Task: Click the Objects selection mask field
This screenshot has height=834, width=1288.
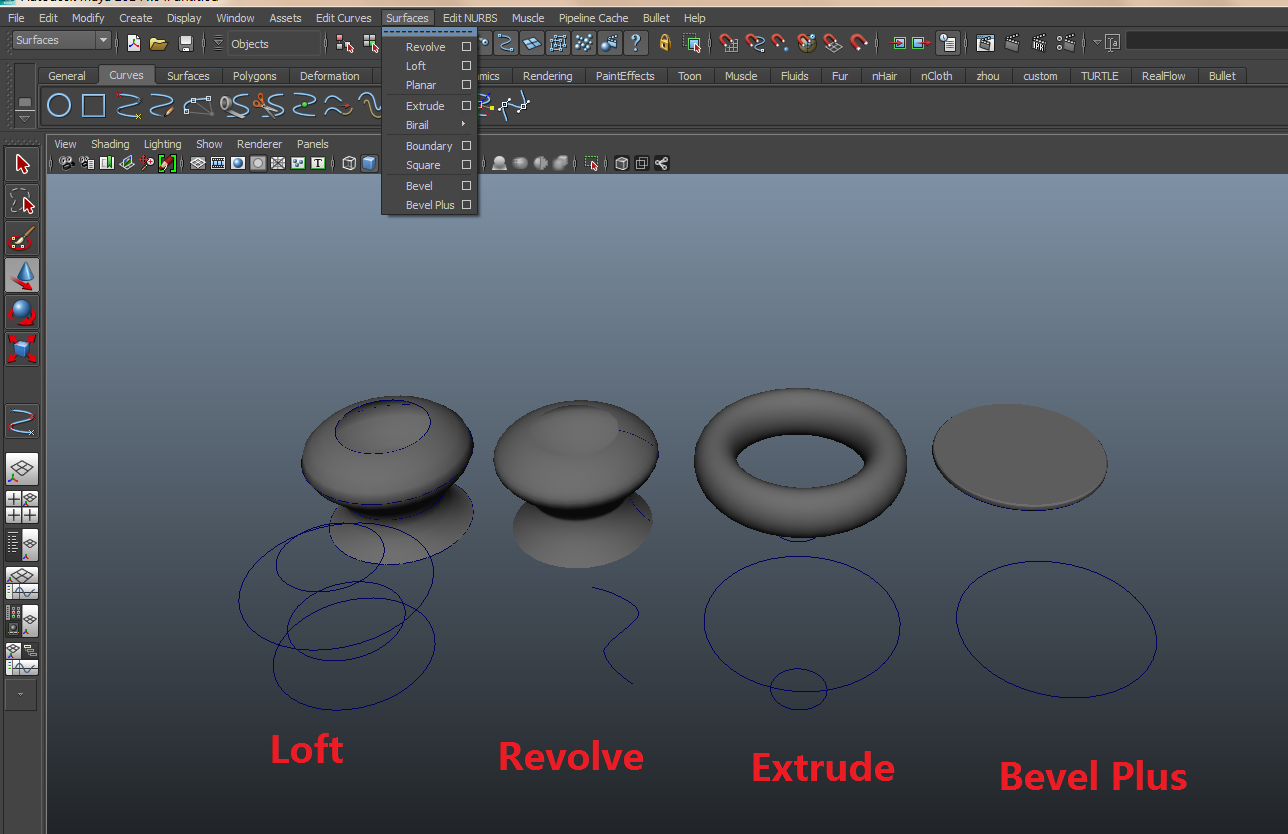Action: coord(274,44)
